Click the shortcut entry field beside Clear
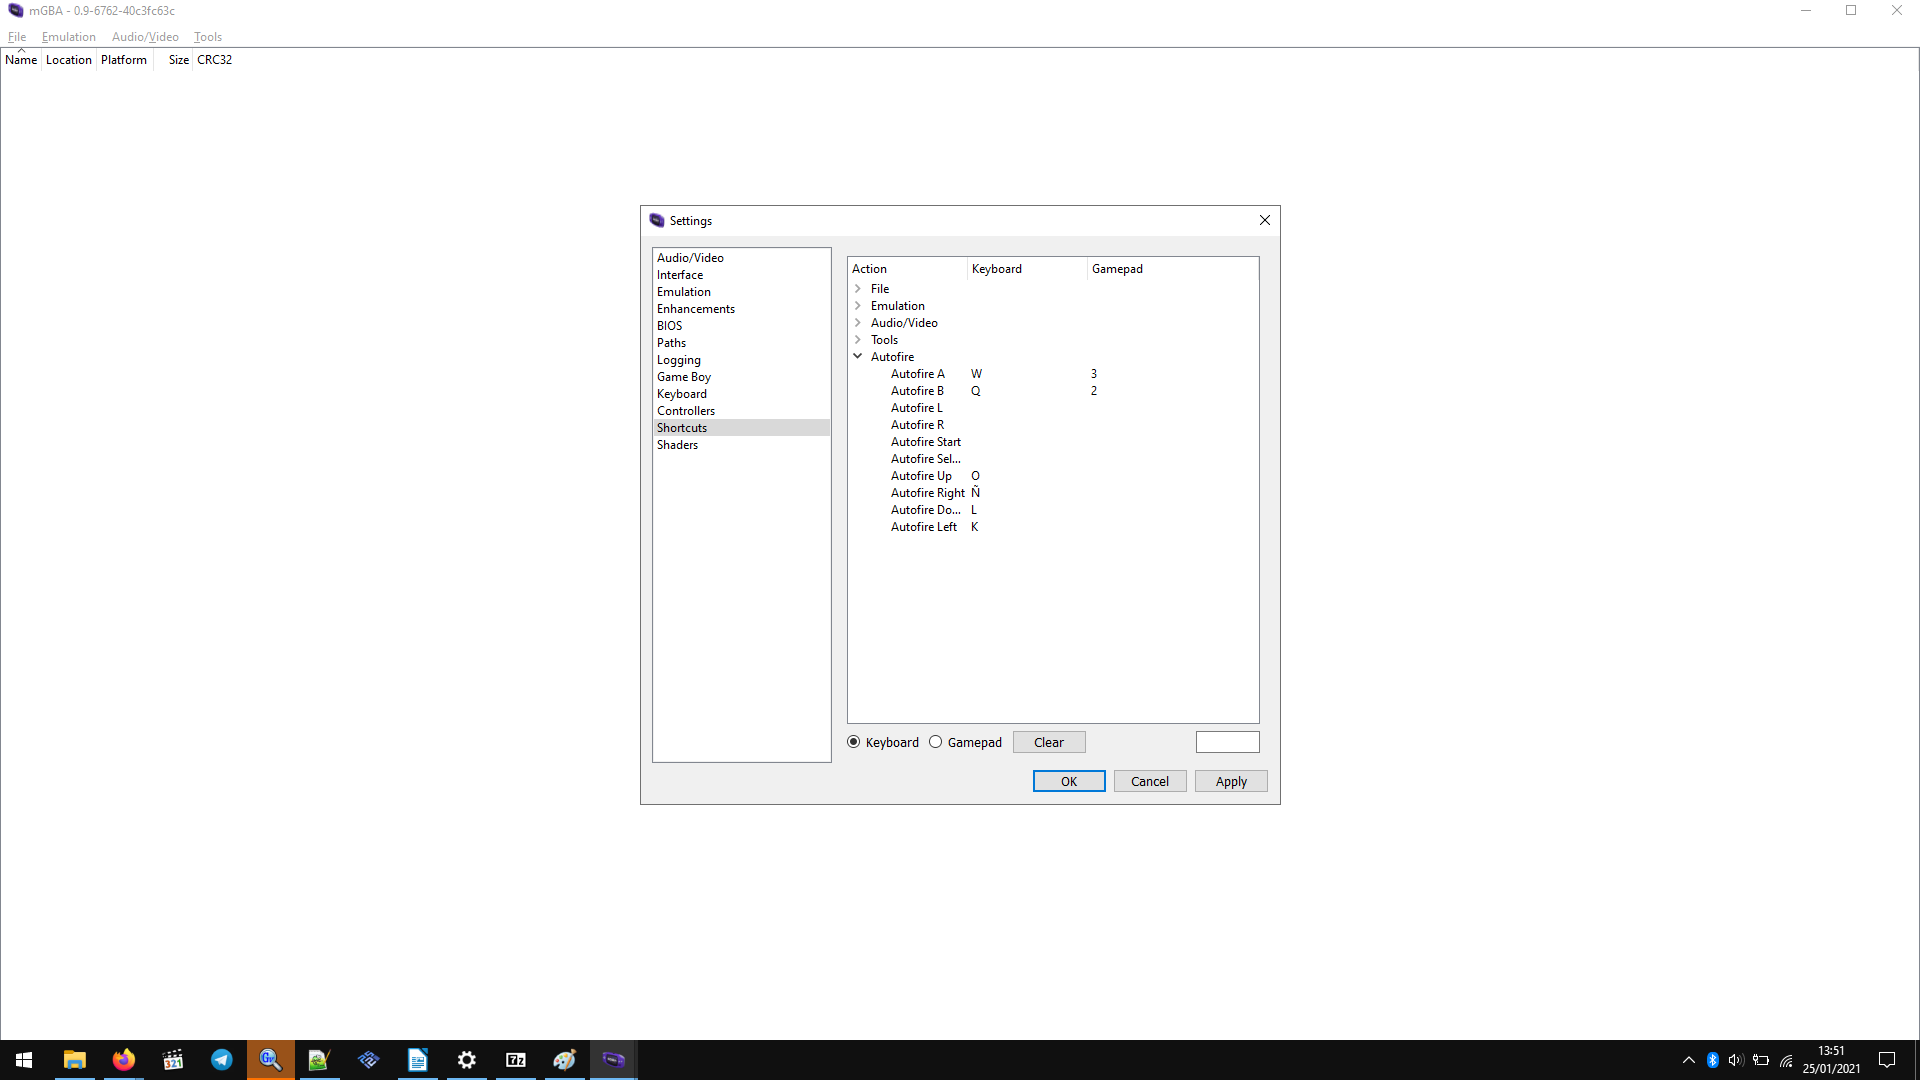This screenshot has width=1920, height=1080. coord(1228,741)
